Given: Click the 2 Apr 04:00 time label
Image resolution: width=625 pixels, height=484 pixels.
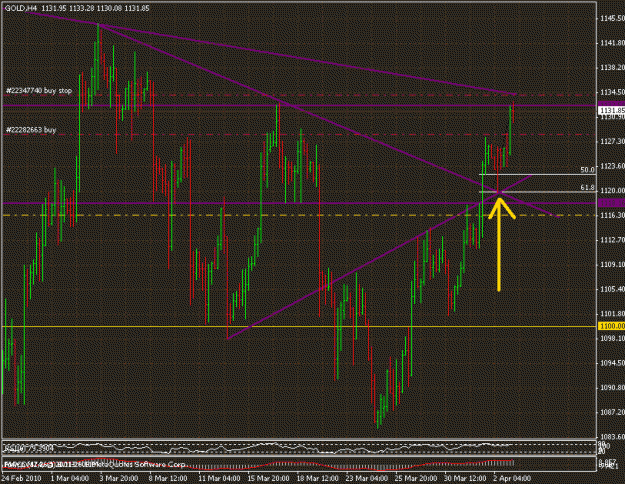Looking at the screenshot, I should pyautogui.click(x=512, y=478).
